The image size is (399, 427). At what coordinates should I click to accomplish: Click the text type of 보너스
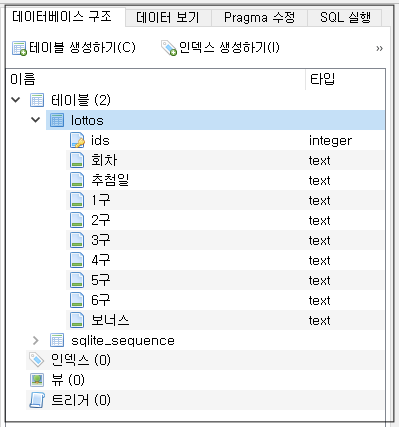(319, 321)
